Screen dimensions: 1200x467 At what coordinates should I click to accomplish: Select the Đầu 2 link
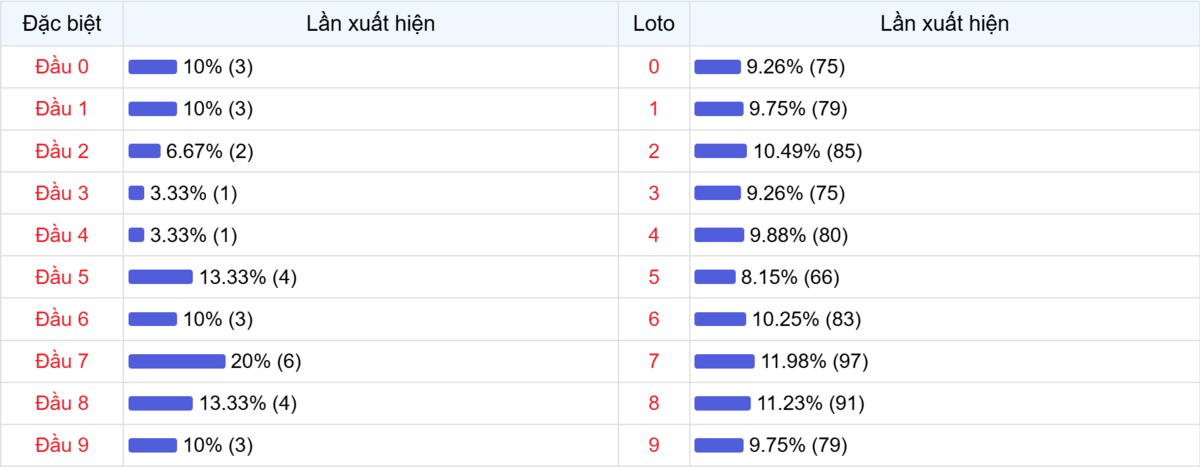tap(62, 151)
